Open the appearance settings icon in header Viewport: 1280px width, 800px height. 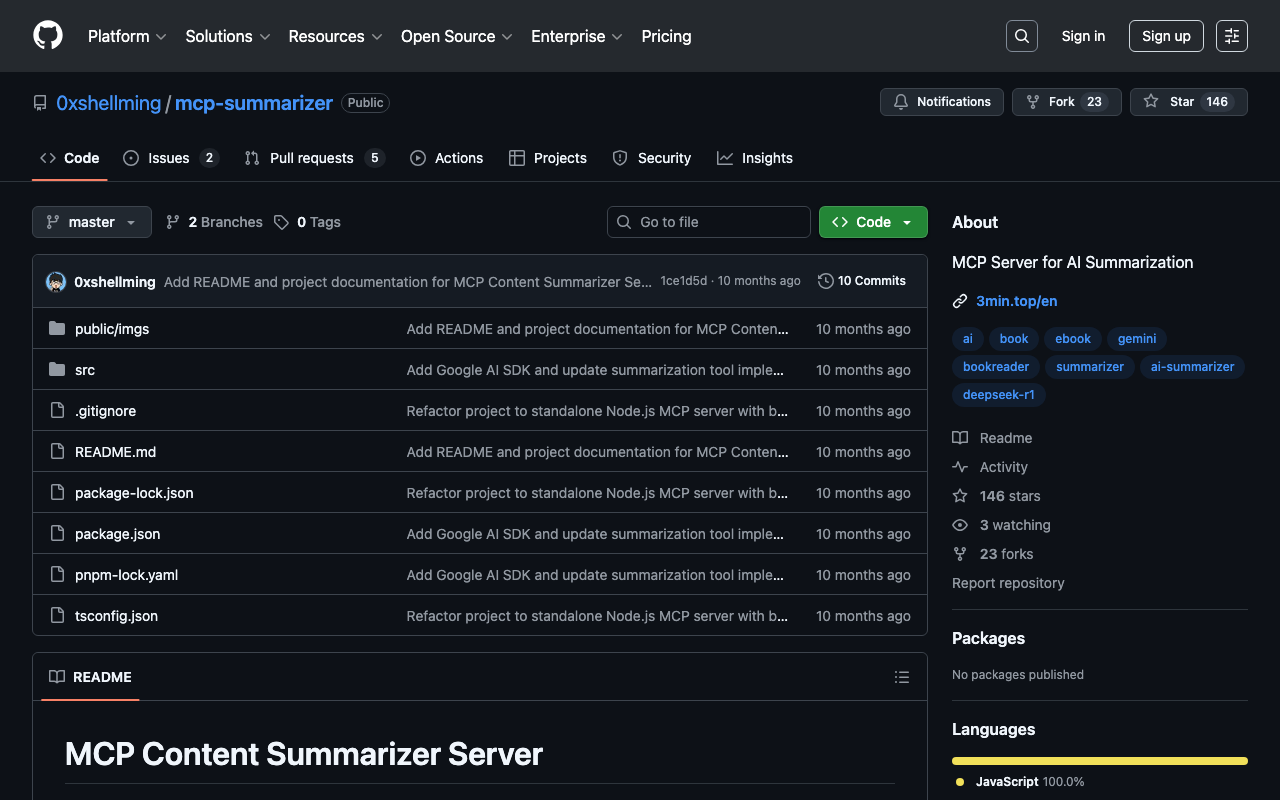click(1232, 36)
